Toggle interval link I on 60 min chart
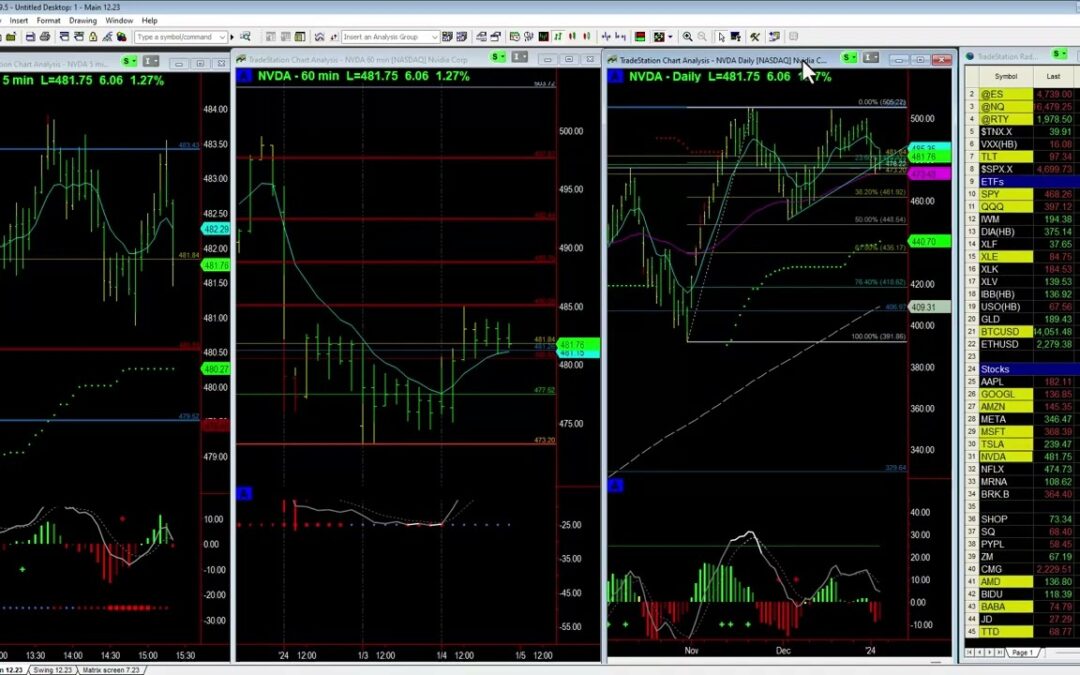1080x675 pixels. 520,56
